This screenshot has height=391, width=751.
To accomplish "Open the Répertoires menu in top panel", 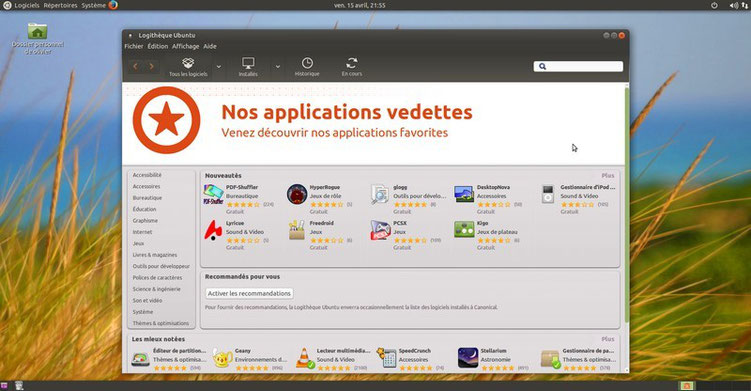I will click(x=60, y=5).
